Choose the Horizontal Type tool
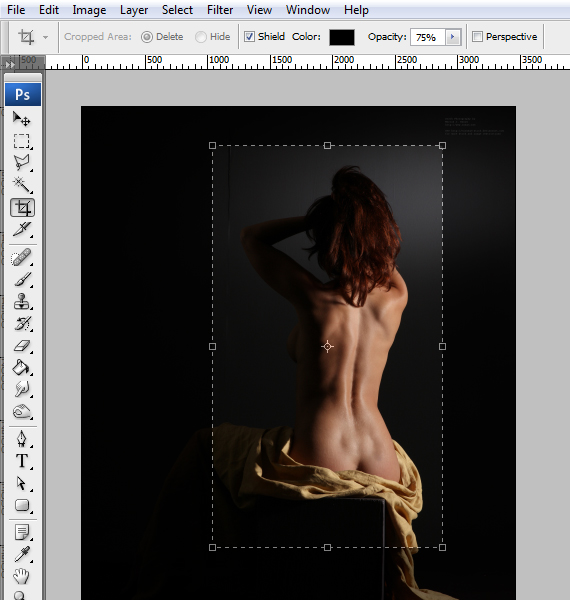The image size is (570, 600). point(21,461)
